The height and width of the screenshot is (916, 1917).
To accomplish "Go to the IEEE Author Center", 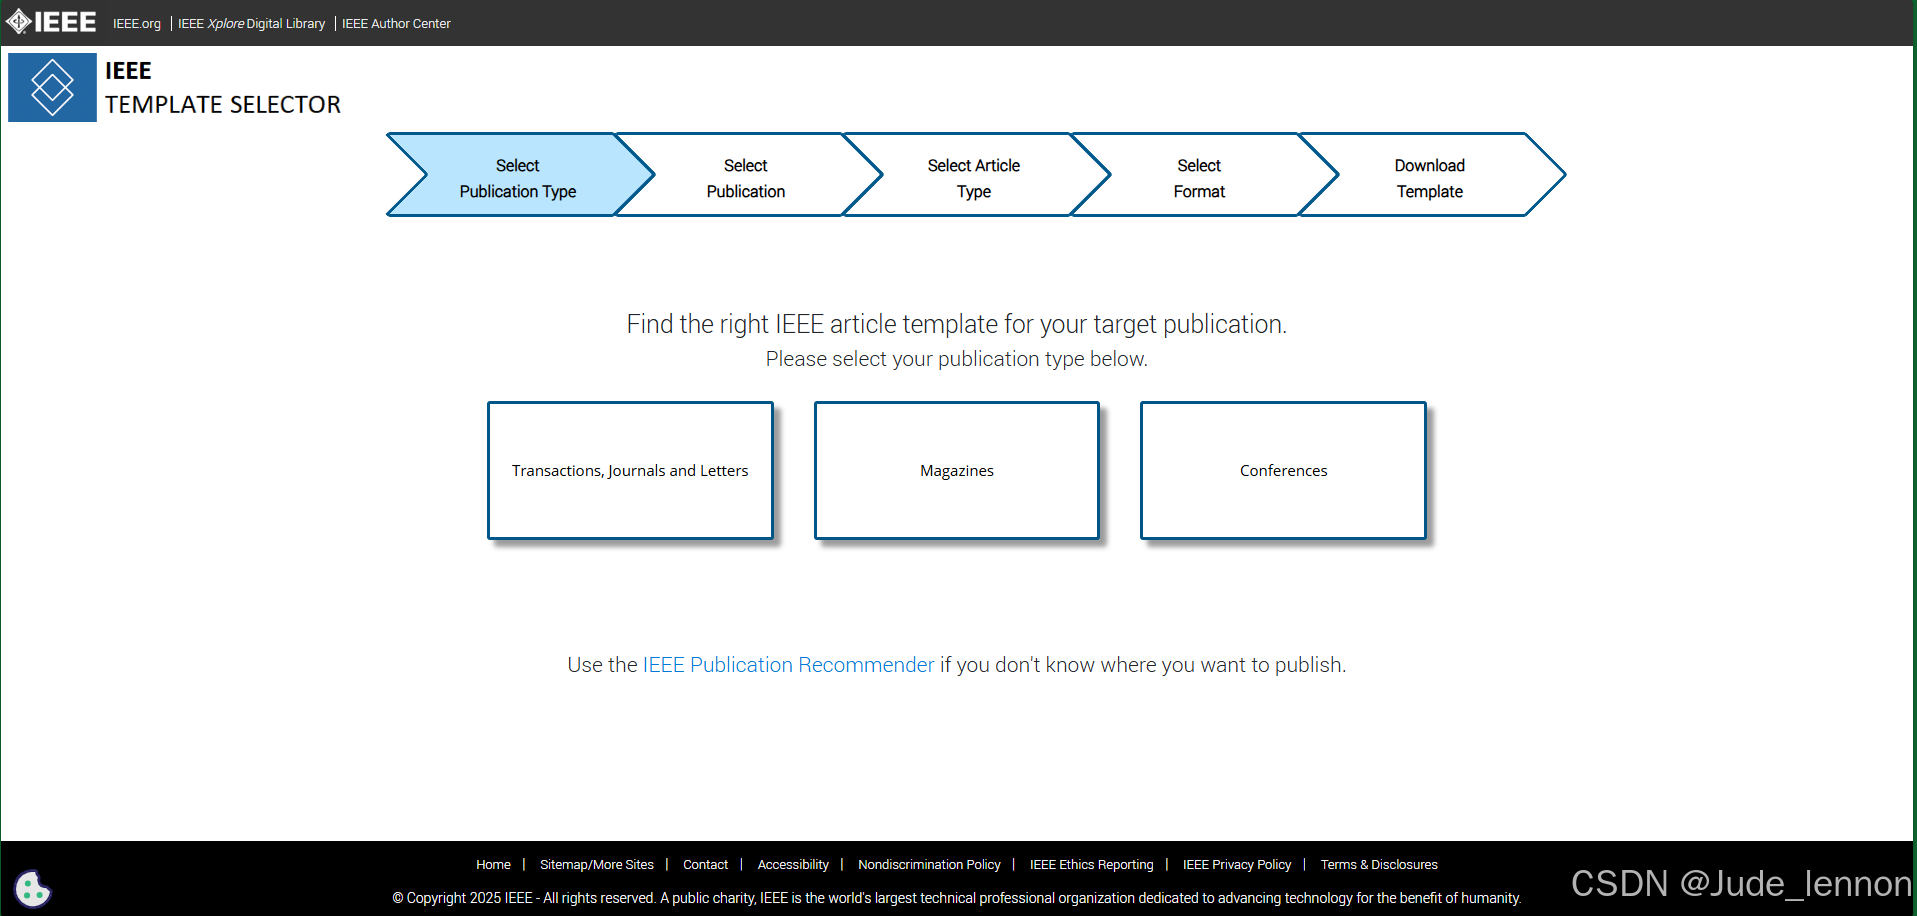I will point(396,23).
